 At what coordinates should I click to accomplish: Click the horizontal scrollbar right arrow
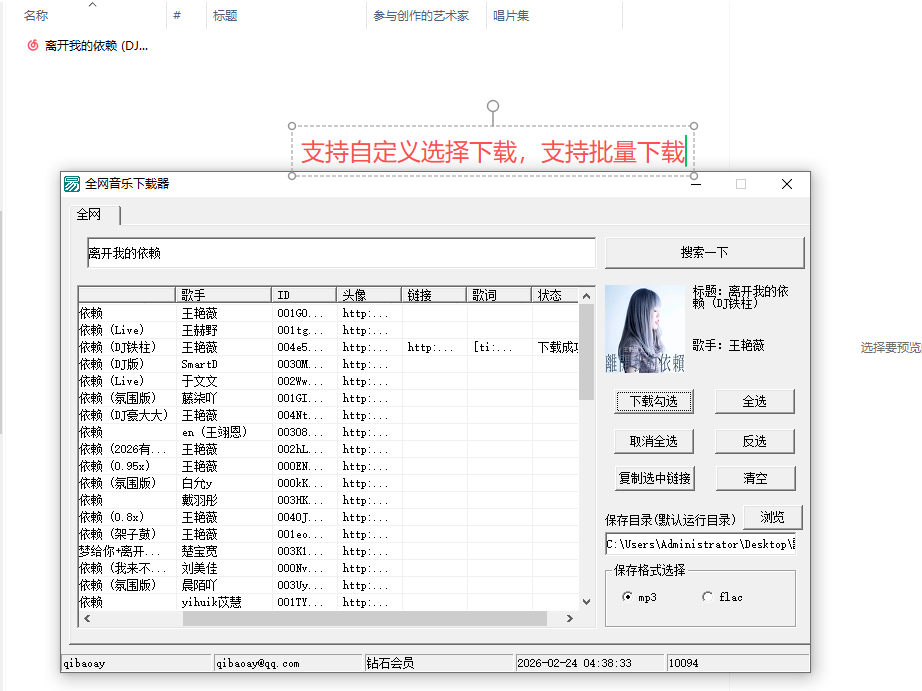569,618
